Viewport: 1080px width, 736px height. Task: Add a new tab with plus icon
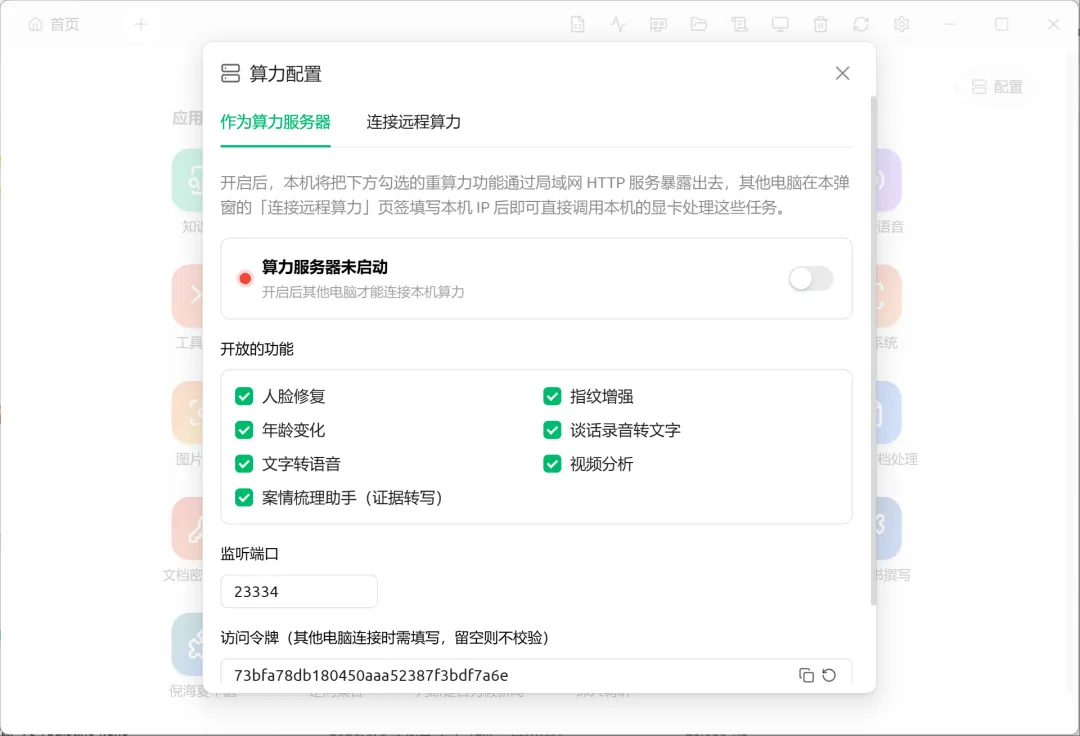point(141,25)
